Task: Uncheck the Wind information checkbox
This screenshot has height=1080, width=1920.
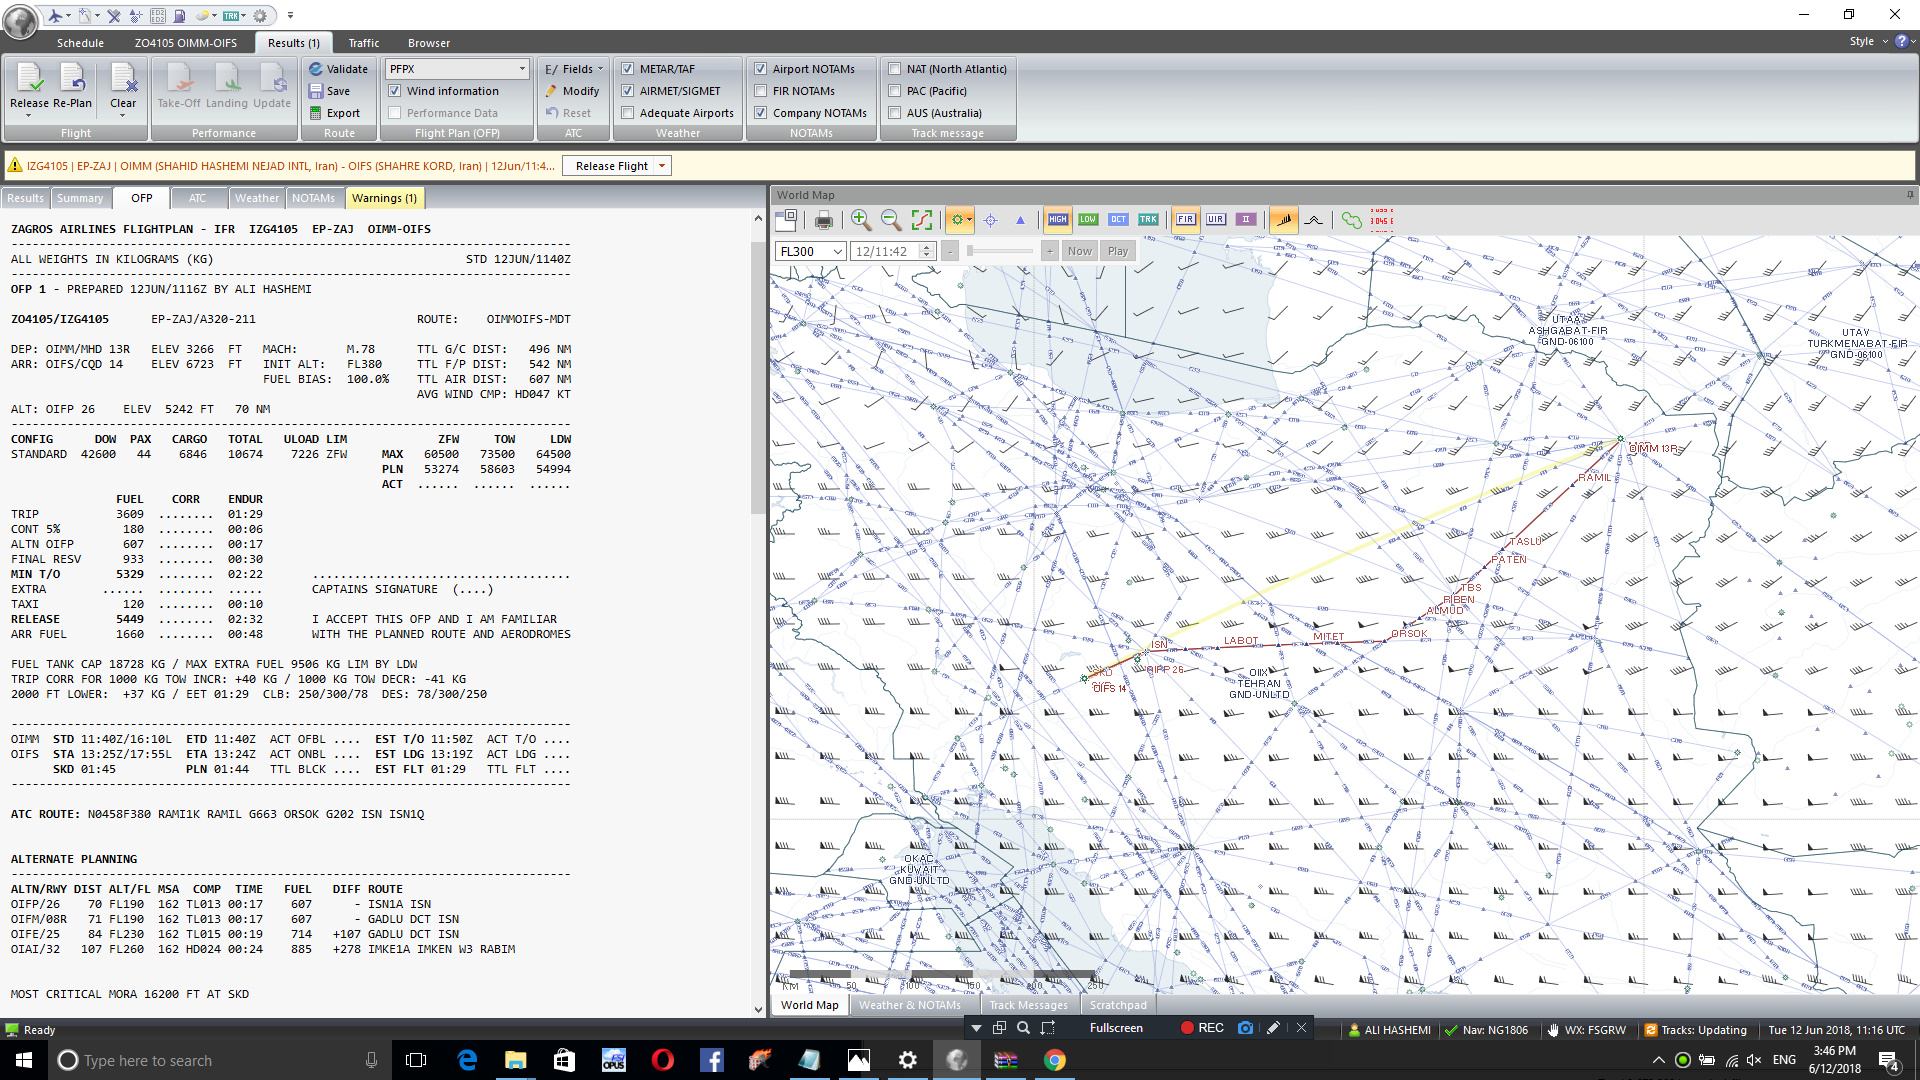Action: 395,90
